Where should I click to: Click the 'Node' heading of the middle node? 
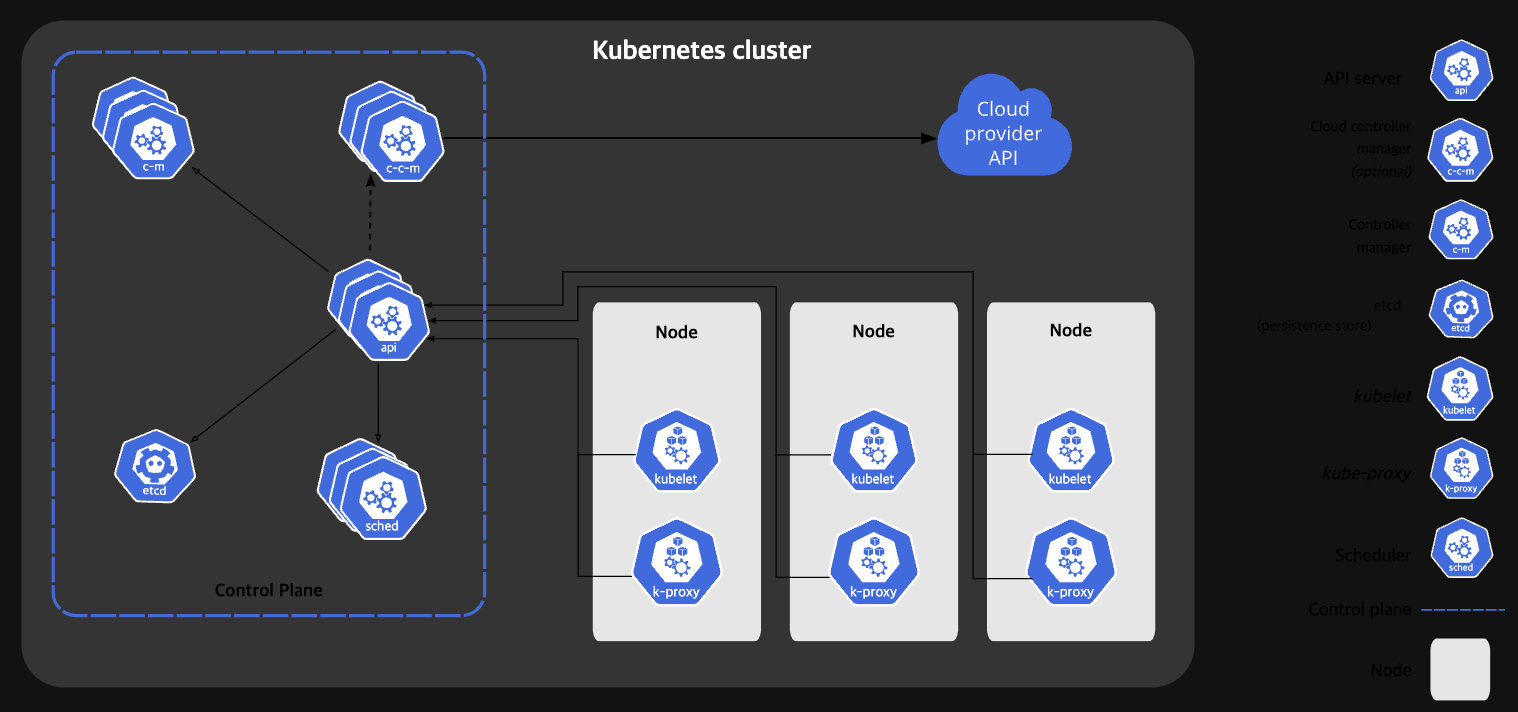[x=873, y=331]
